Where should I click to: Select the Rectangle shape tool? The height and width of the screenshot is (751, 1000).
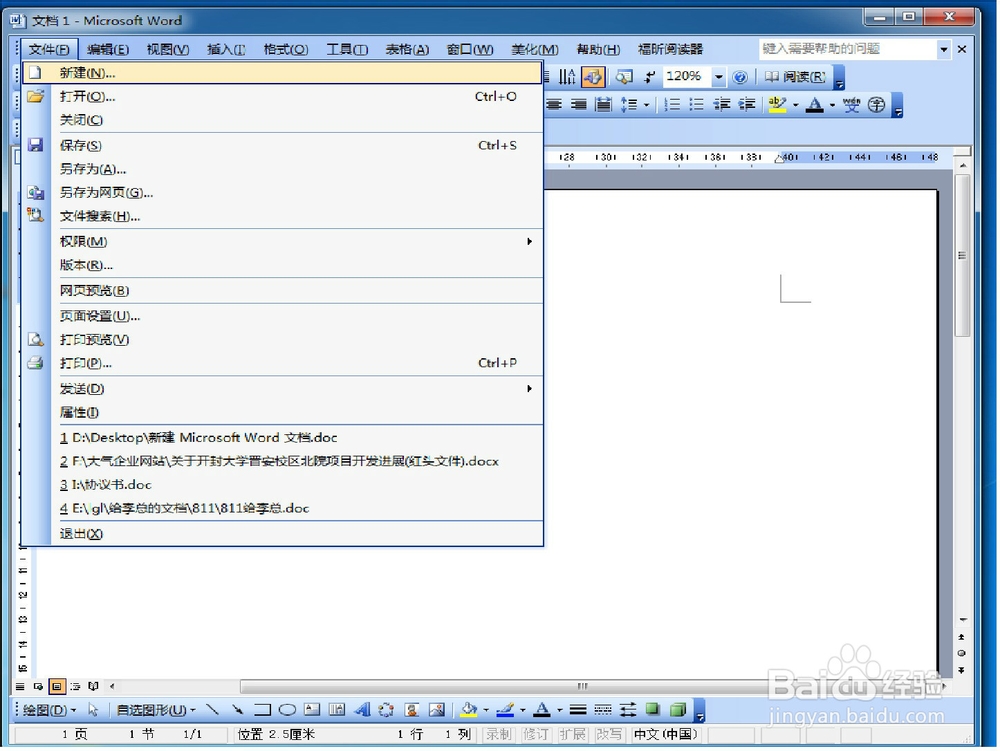click(262, 710)
